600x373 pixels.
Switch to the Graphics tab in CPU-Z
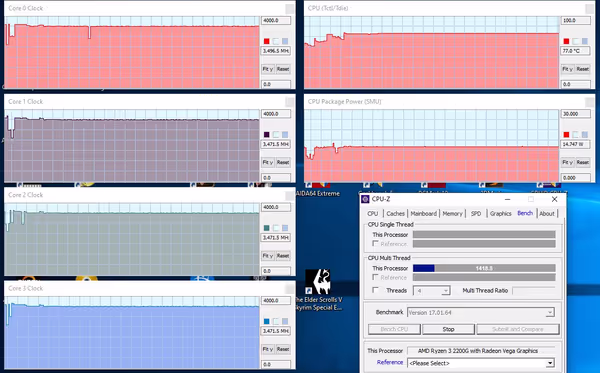tap(501, 213)
